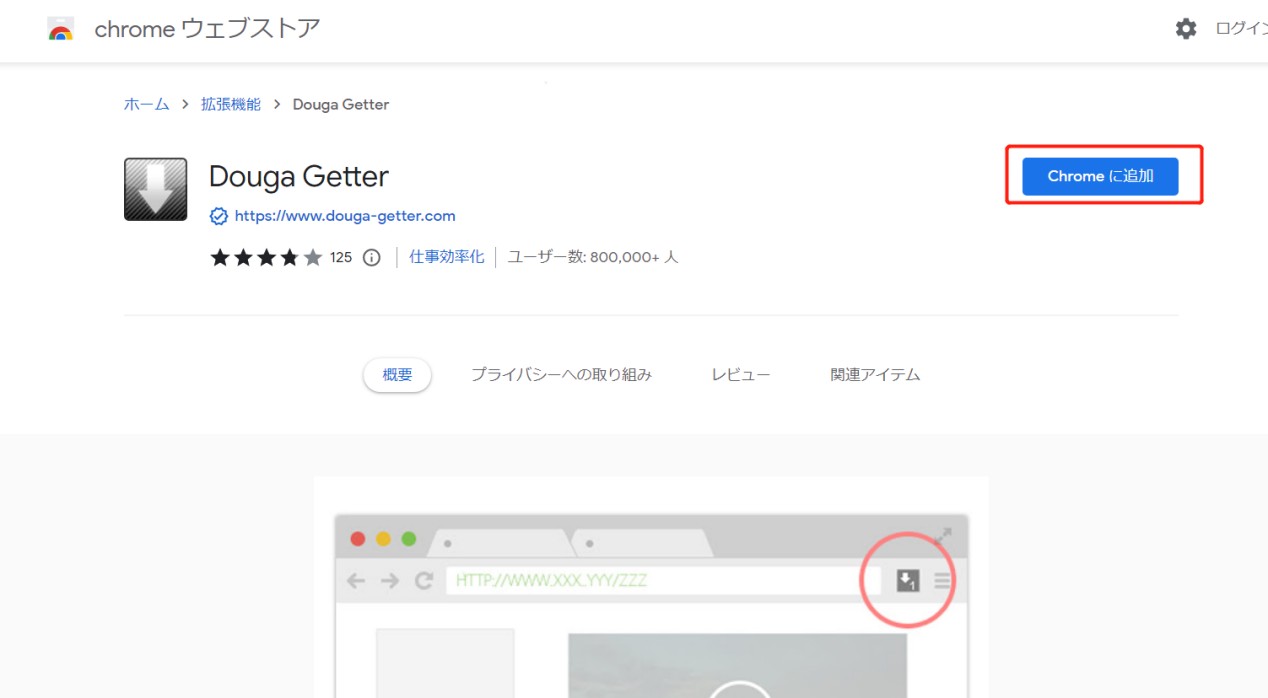Open the 拡張機能 breadcrumb link

[x=230, y=104]
